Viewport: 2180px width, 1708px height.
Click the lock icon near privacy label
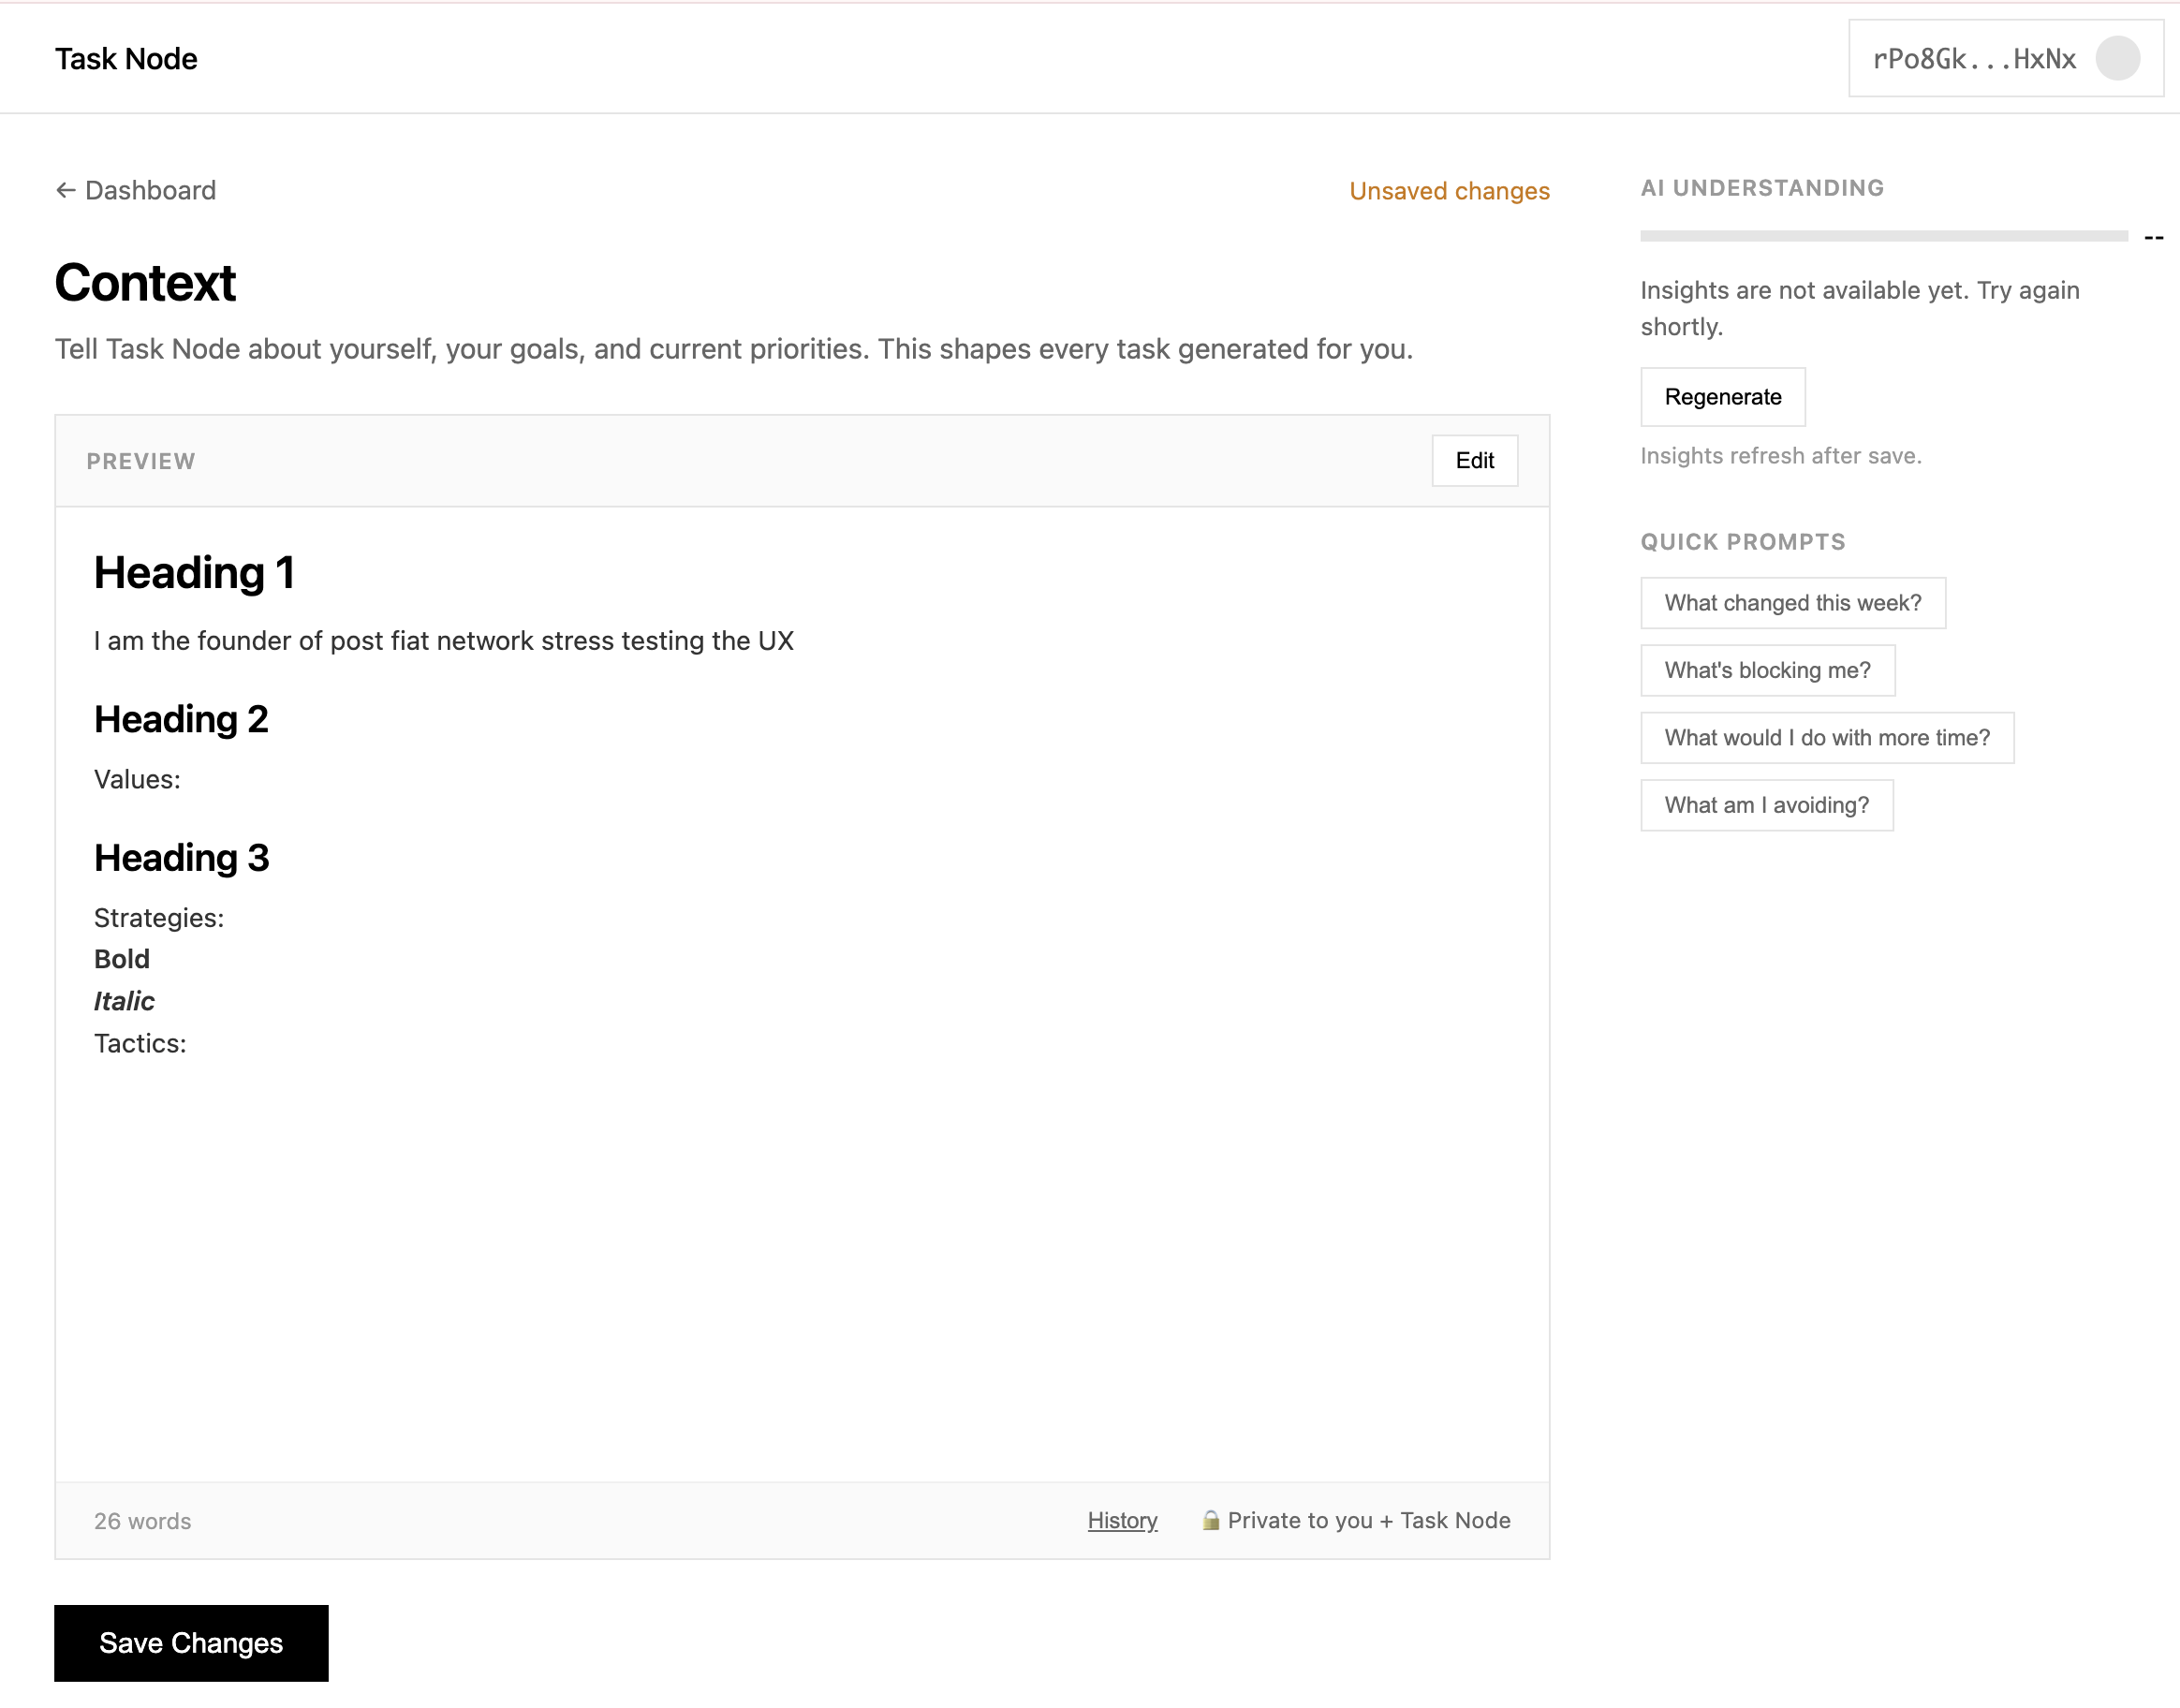coord(1210,1520)
